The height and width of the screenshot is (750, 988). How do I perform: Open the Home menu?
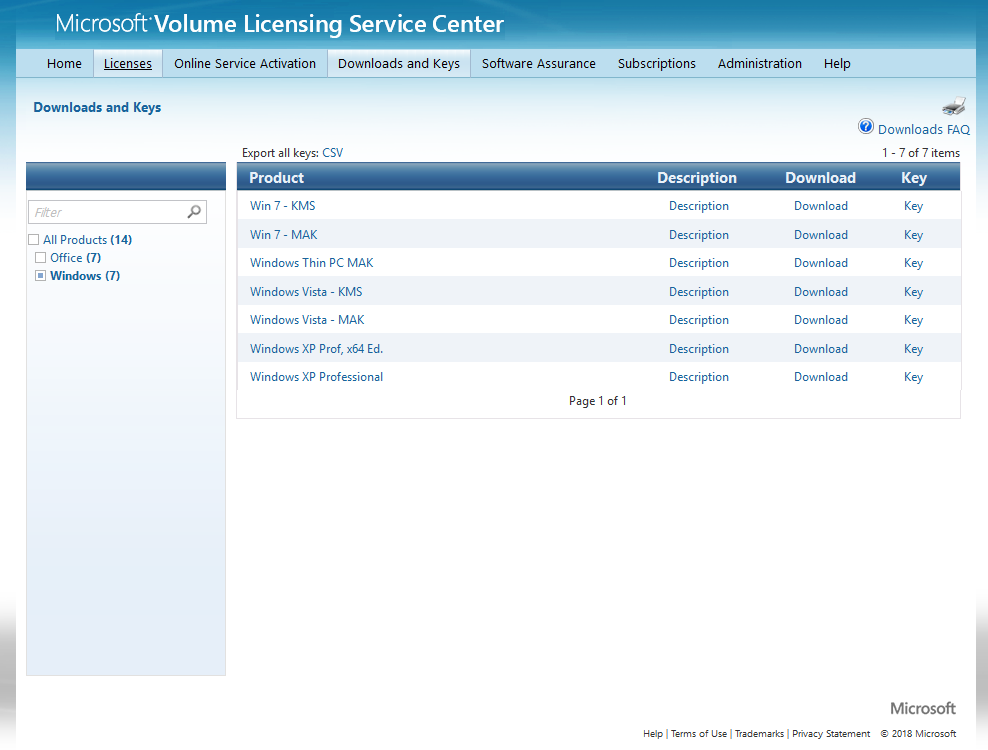(64, 64)
